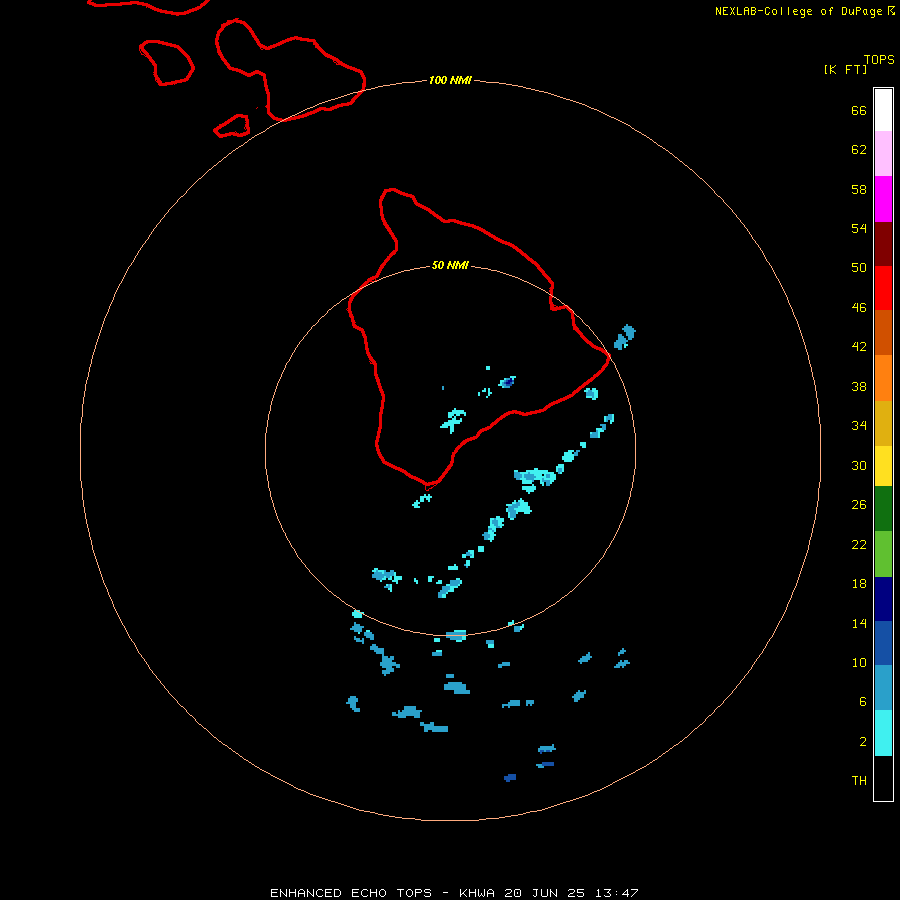This screenshot has width=900, height=900.
Task: Click the gold swatch between 34 and 38
Action: point(883,423)
